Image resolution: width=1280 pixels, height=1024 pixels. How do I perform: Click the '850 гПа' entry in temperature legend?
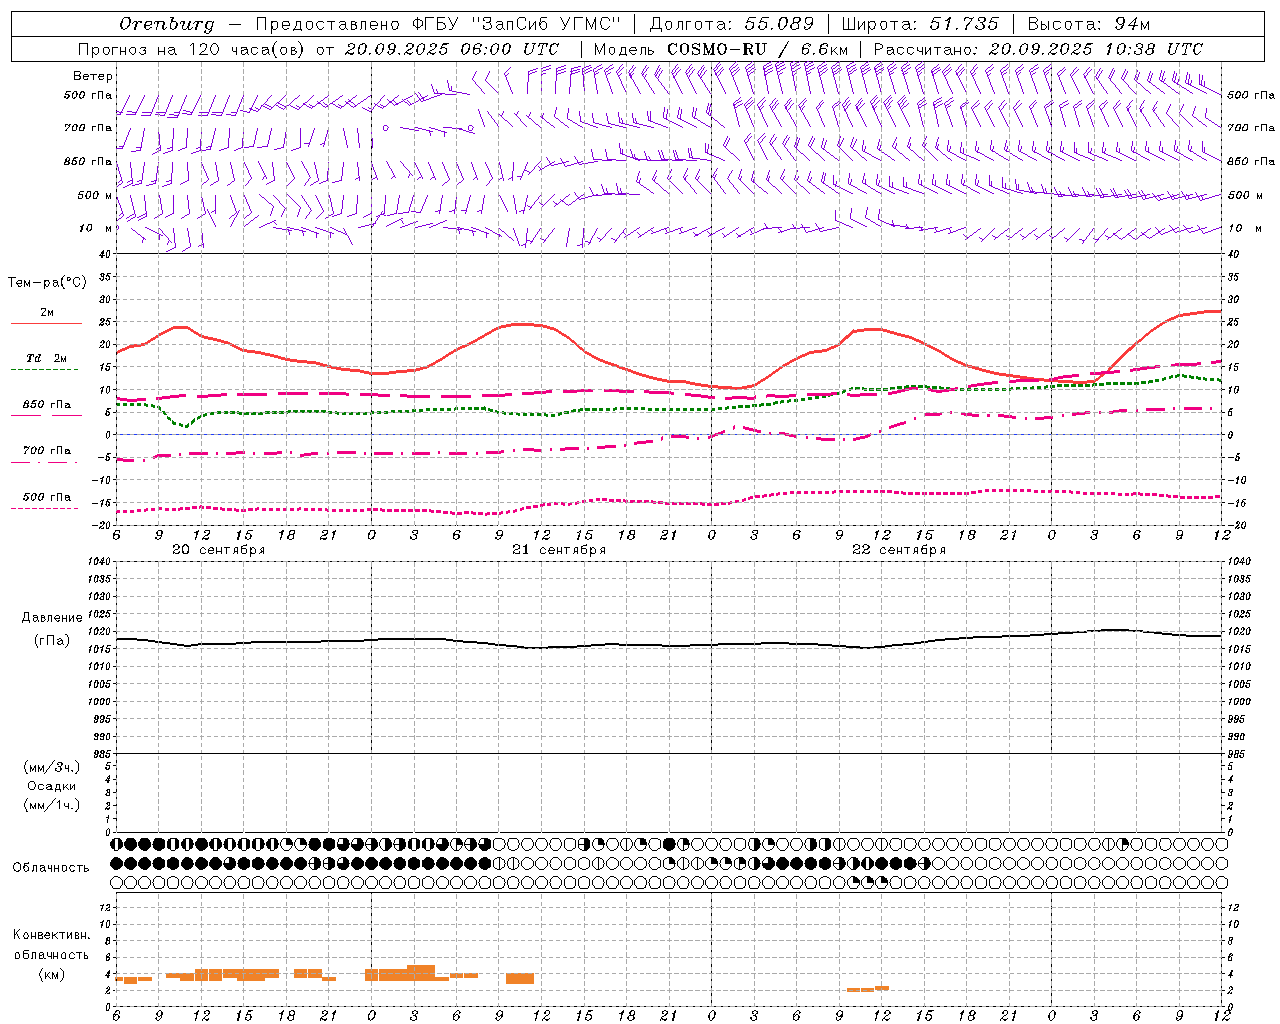click(46, 405)
